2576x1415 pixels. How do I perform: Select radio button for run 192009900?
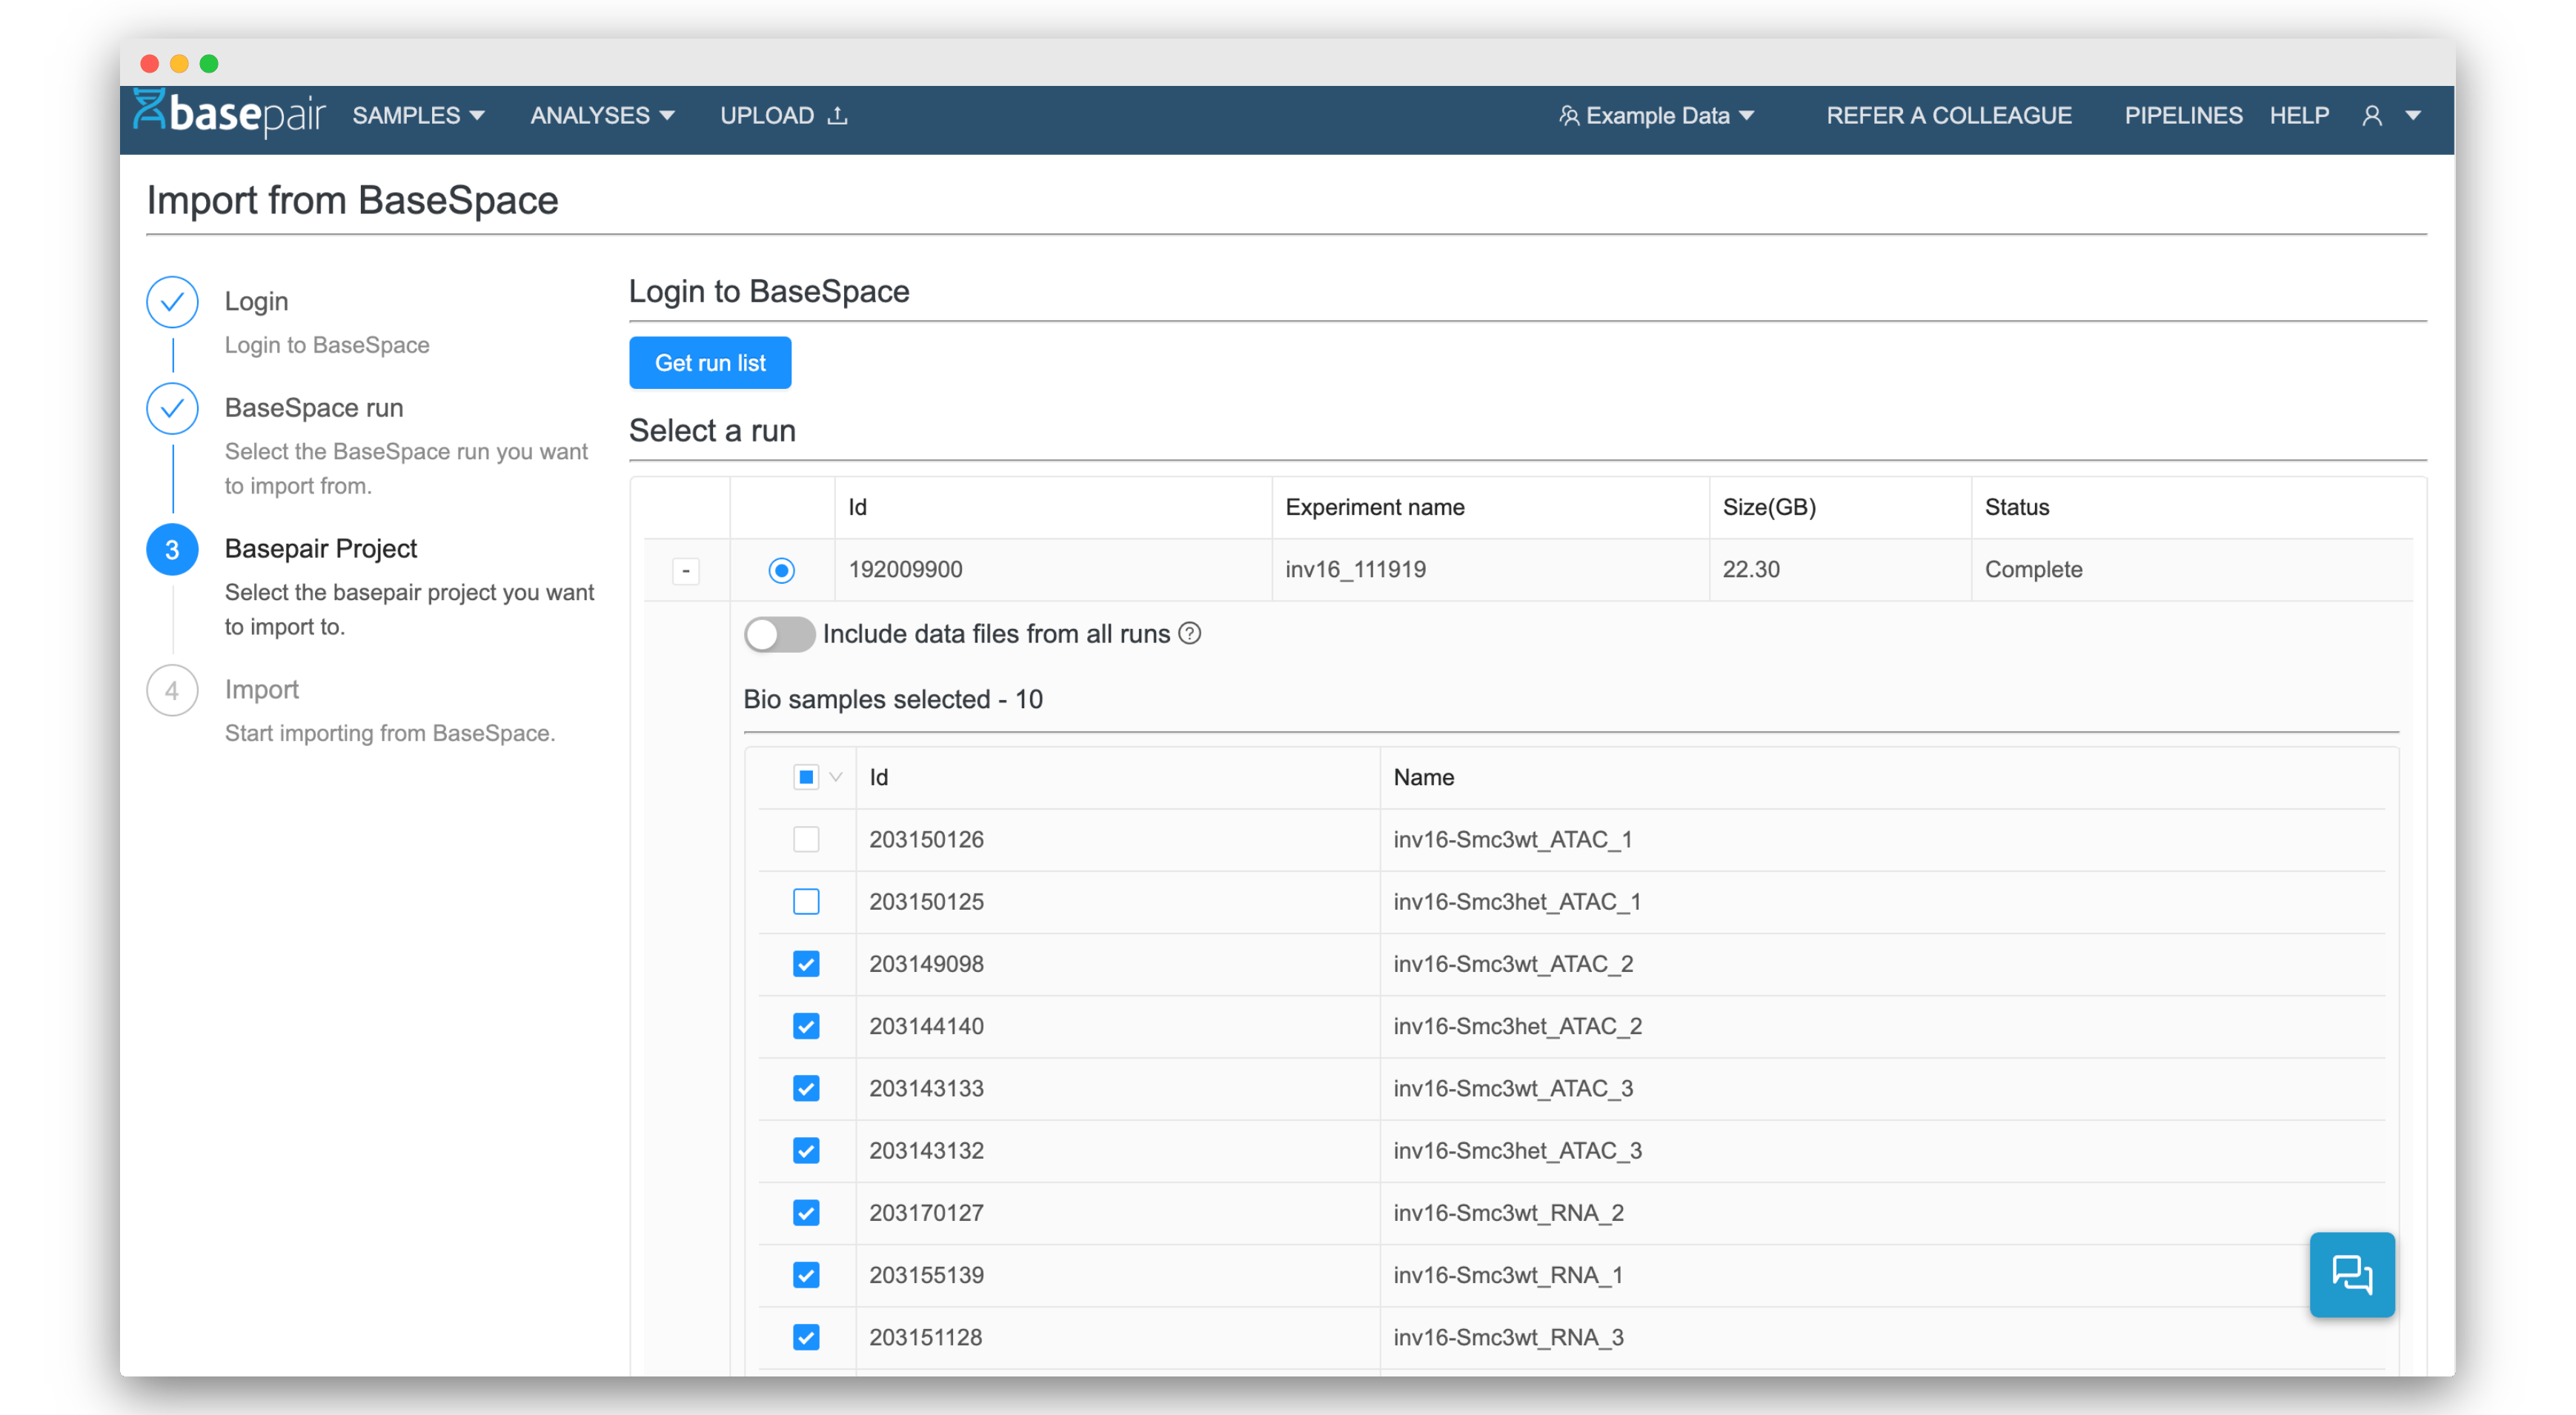(x=781, y=570)
